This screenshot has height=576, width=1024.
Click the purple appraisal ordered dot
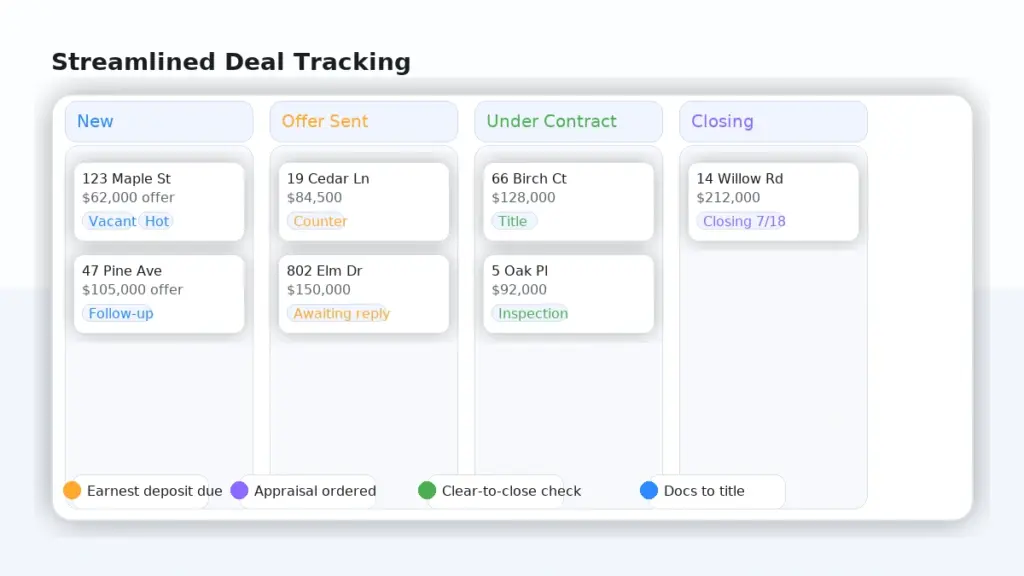pyautogui.click(x=239, y=491)
